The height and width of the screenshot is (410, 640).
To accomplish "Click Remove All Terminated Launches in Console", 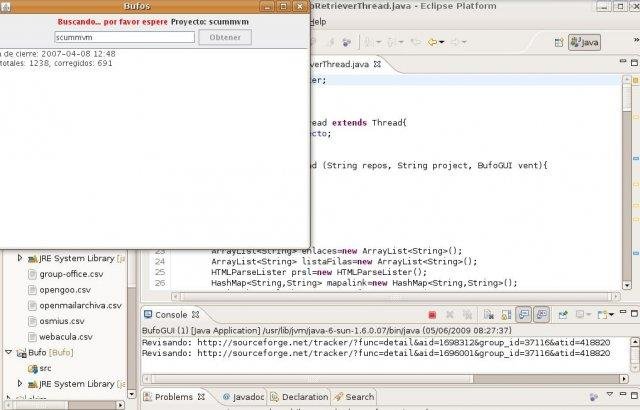I will tap(467, 315).
